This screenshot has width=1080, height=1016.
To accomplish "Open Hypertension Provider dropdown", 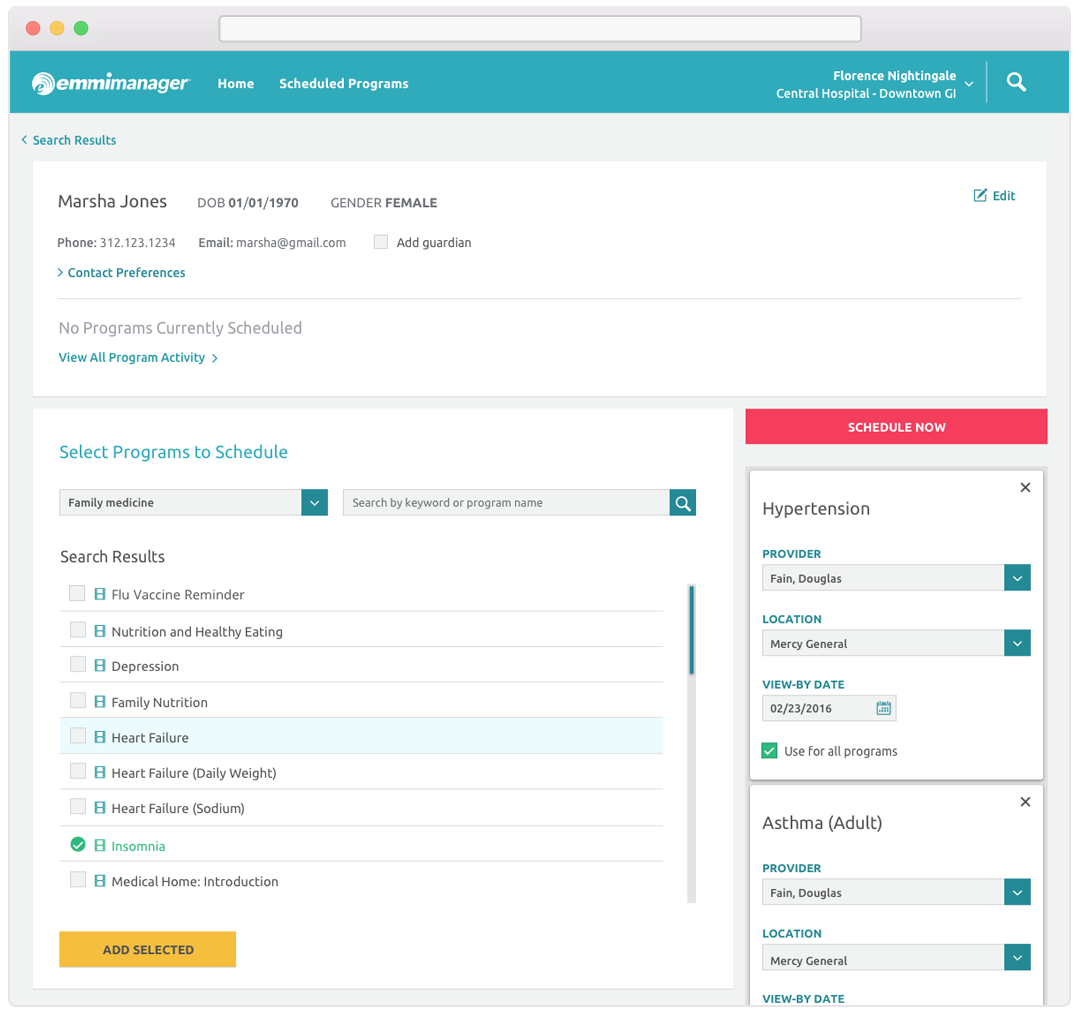I will point(1017,578).
